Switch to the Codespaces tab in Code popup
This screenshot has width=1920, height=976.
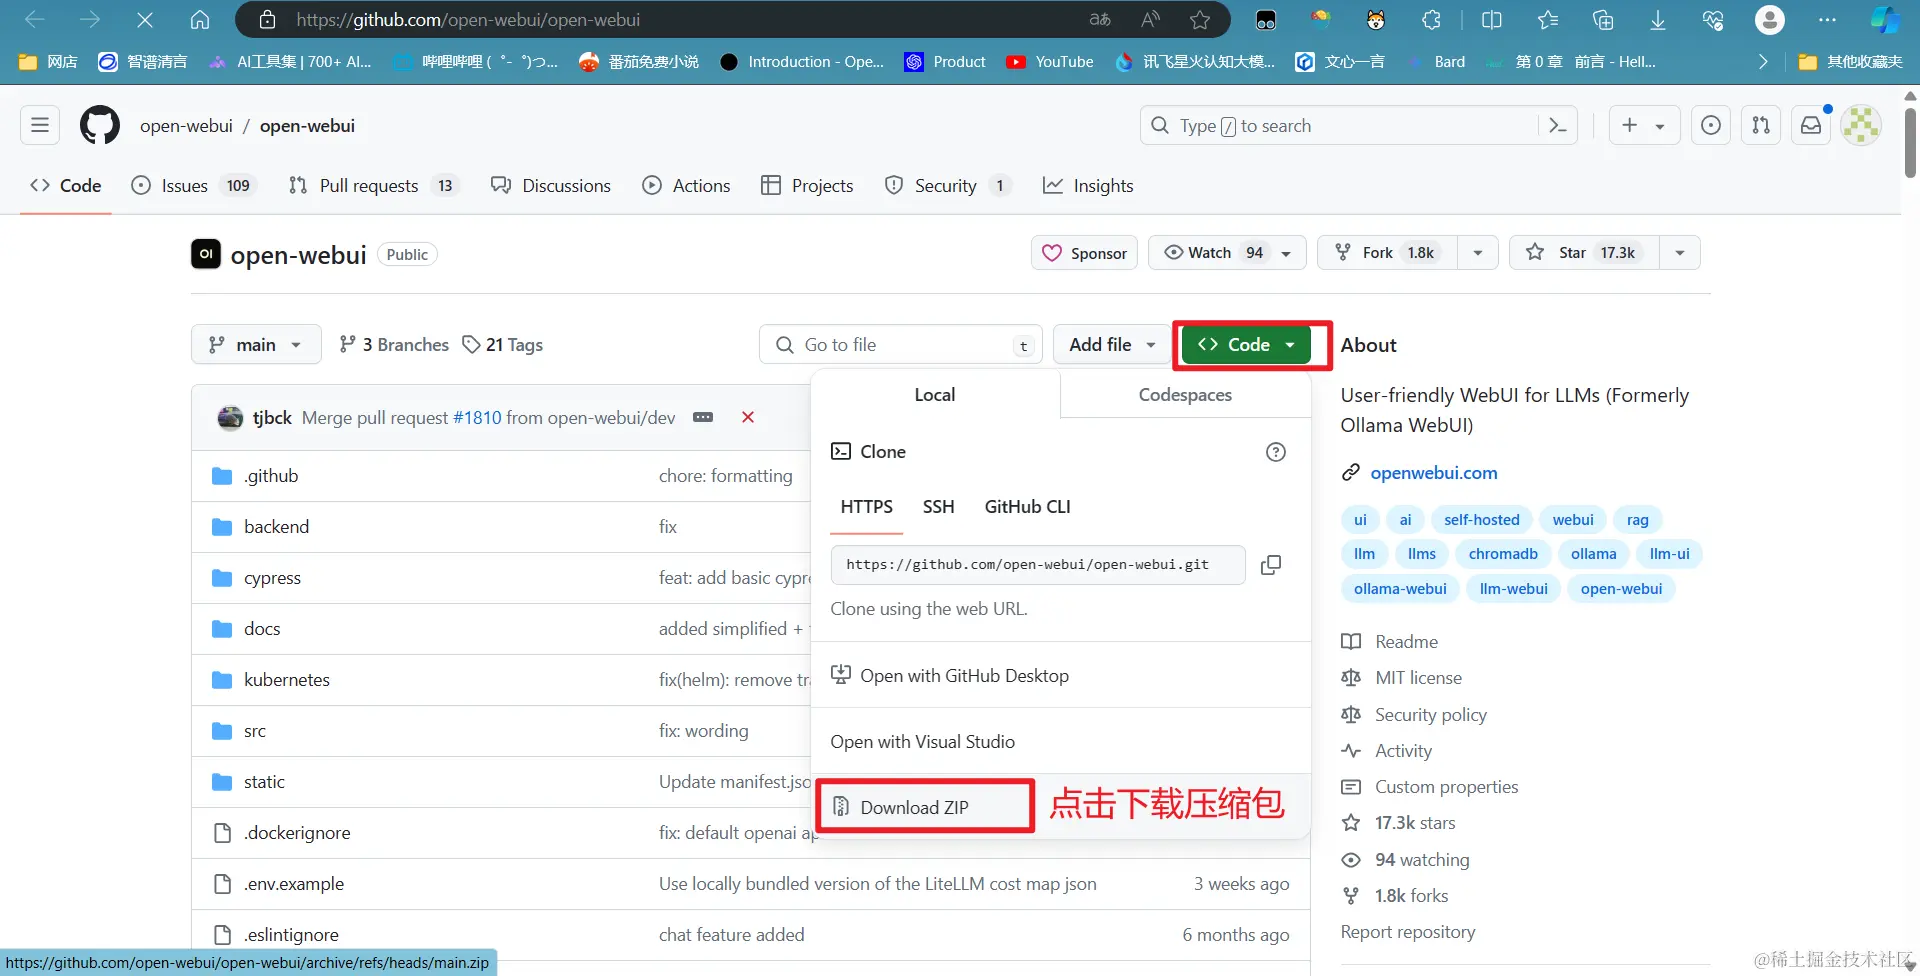click(x=1185, y=395)
